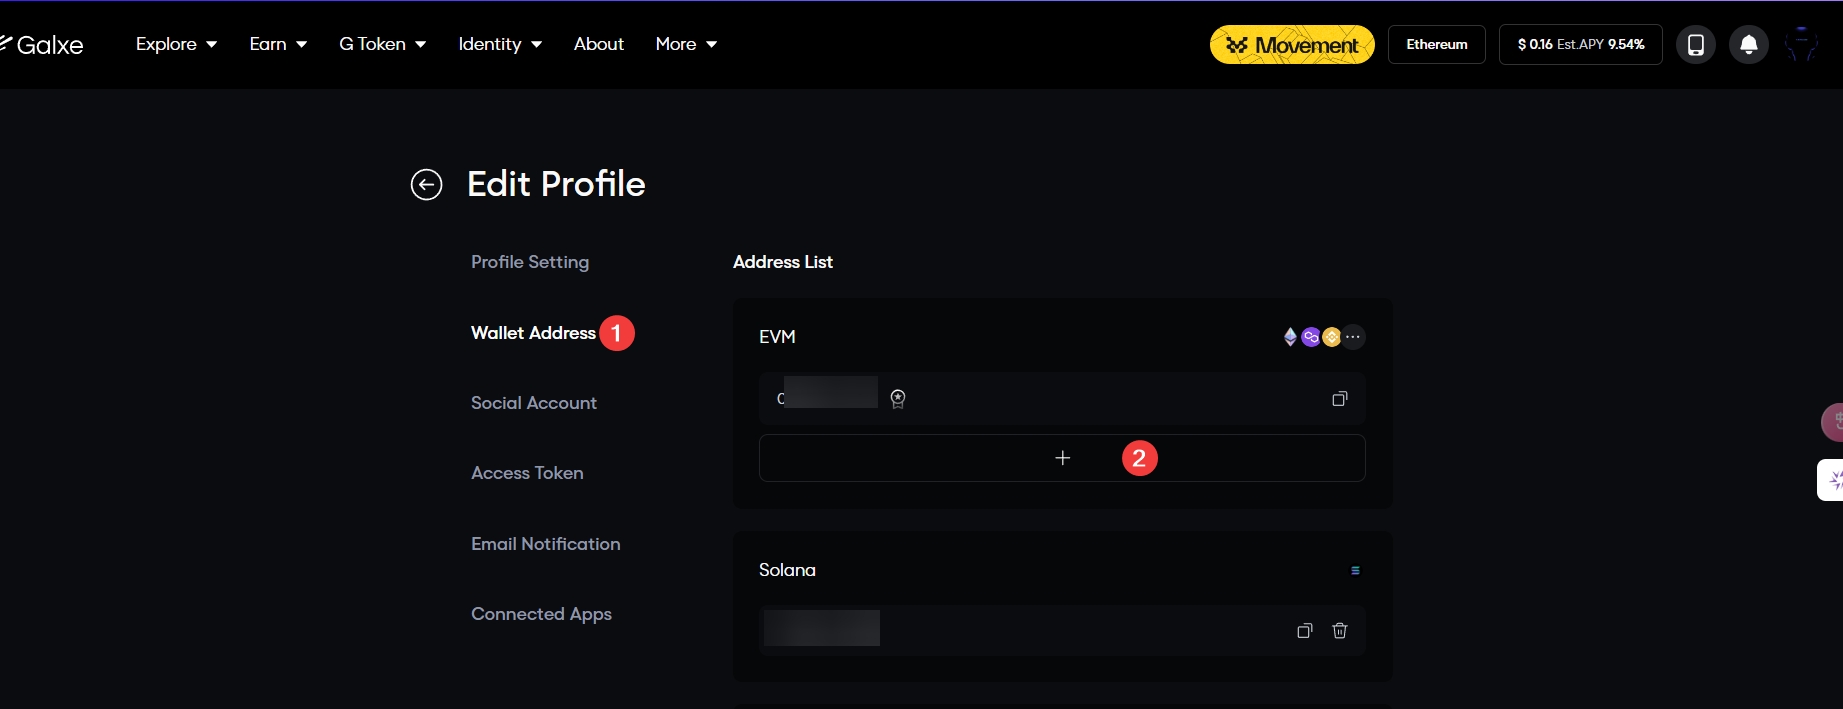Expand the Earn dropdown menu

click(x=278, y=45)
